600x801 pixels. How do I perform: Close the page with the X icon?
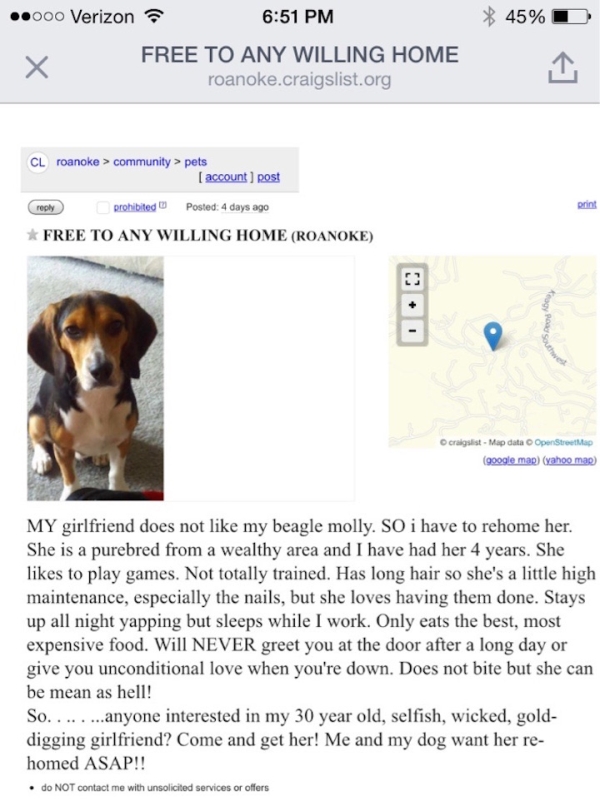pos(37,67)
